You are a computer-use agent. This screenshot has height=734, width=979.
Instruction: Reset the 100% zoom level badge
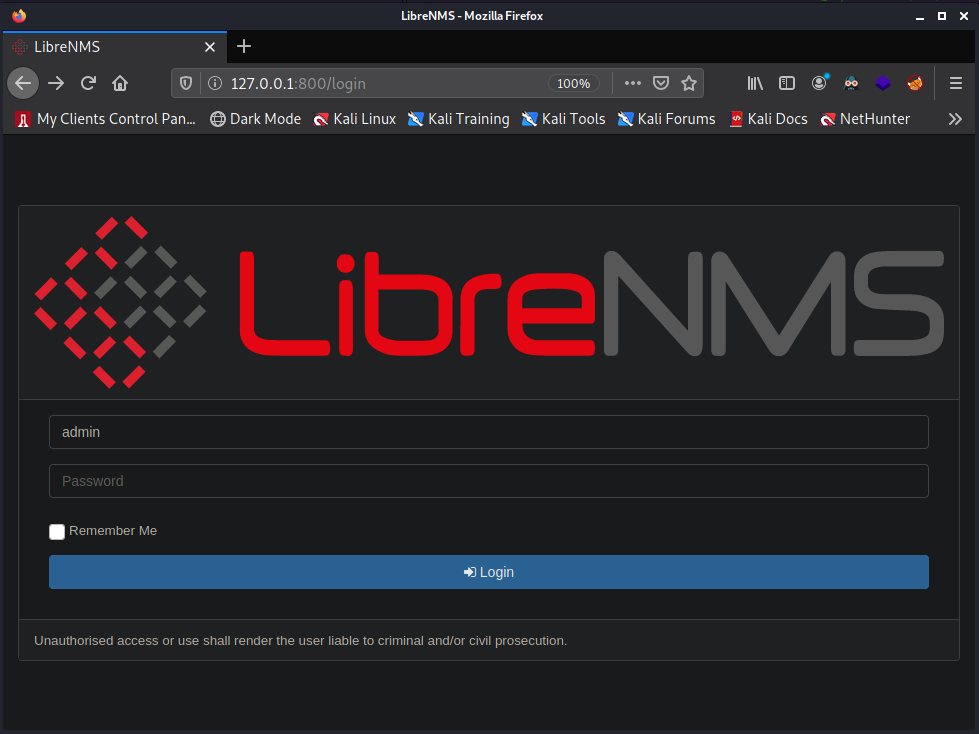tap(573, 83)
